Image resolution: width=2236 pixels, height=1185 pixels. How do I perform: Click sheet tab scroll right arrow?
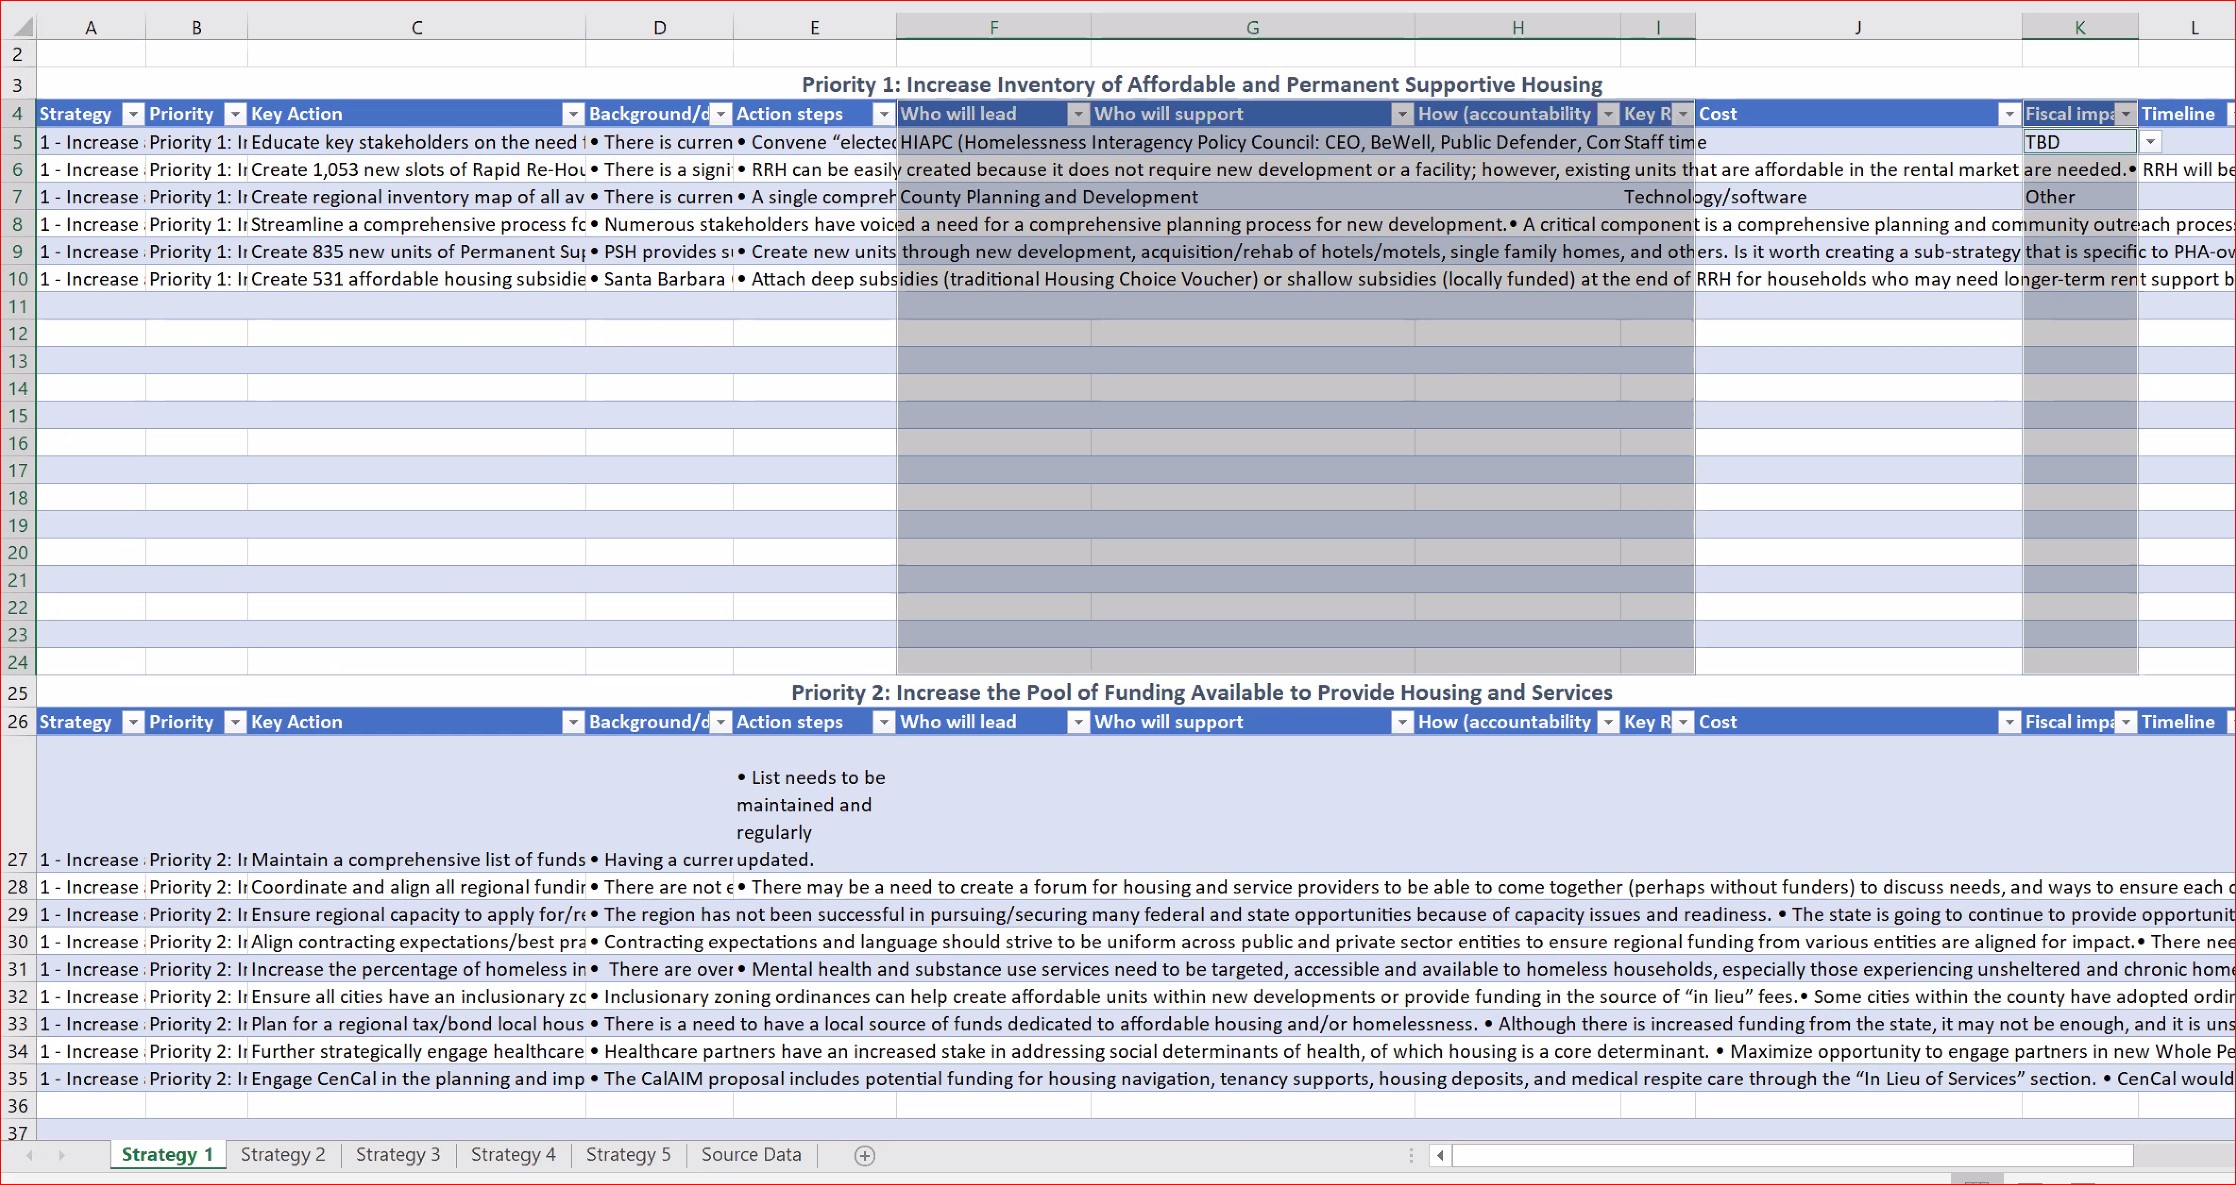(x=62, y=1156)
